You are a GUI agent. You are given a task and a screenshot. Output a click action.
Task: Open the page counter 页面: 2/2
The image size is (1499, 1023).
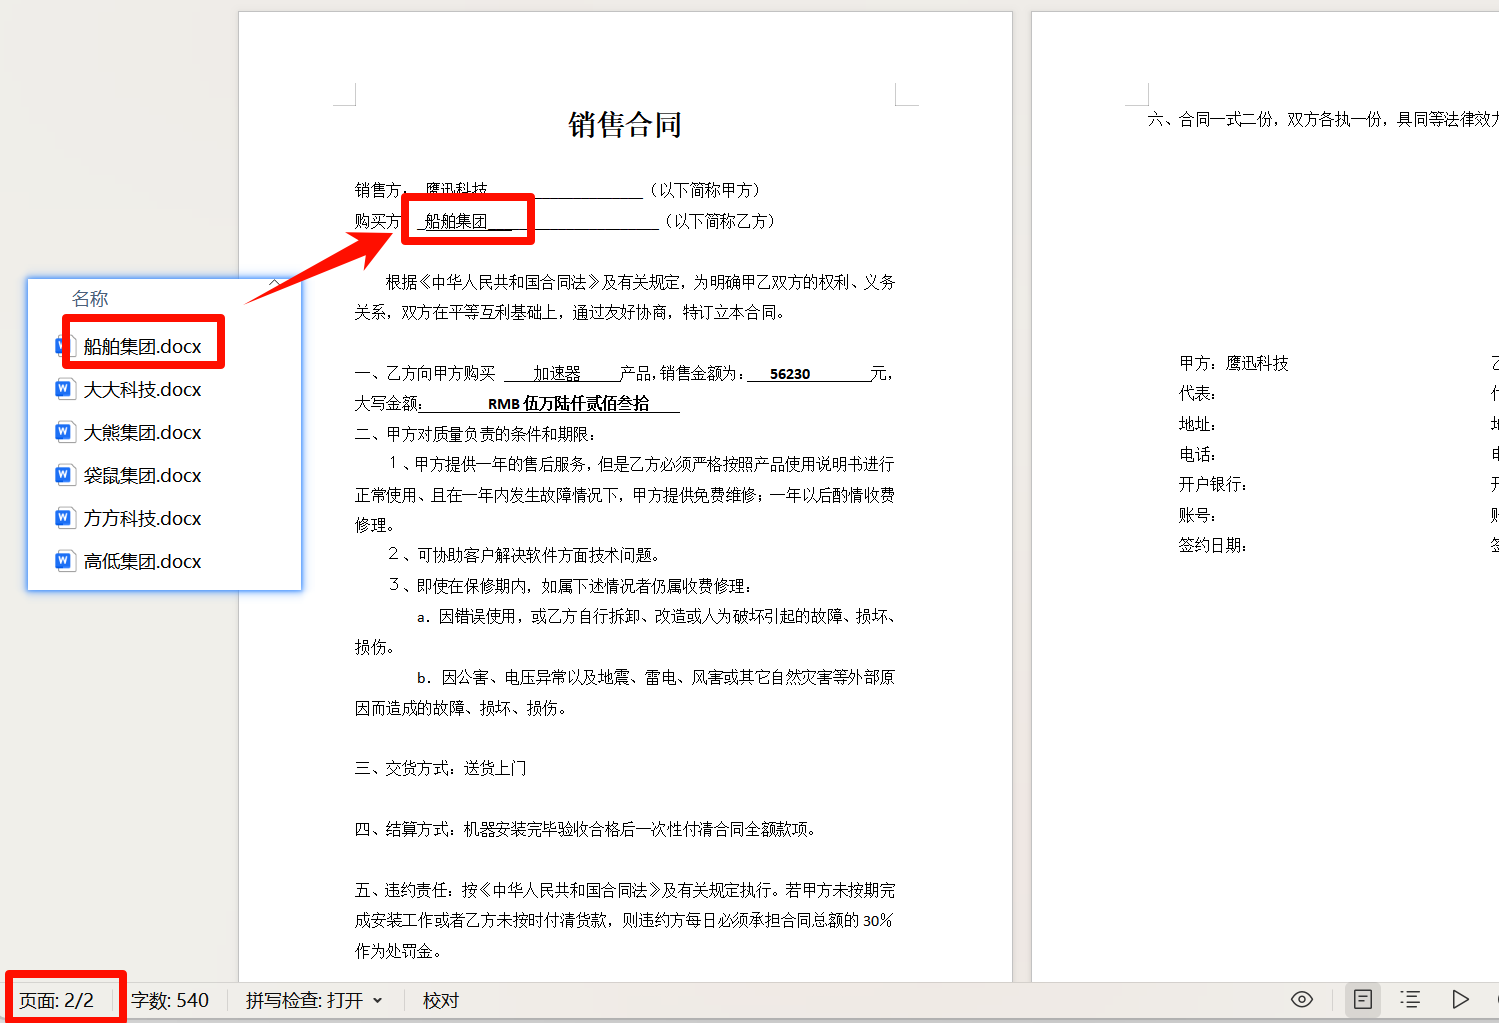click(57, 997)
